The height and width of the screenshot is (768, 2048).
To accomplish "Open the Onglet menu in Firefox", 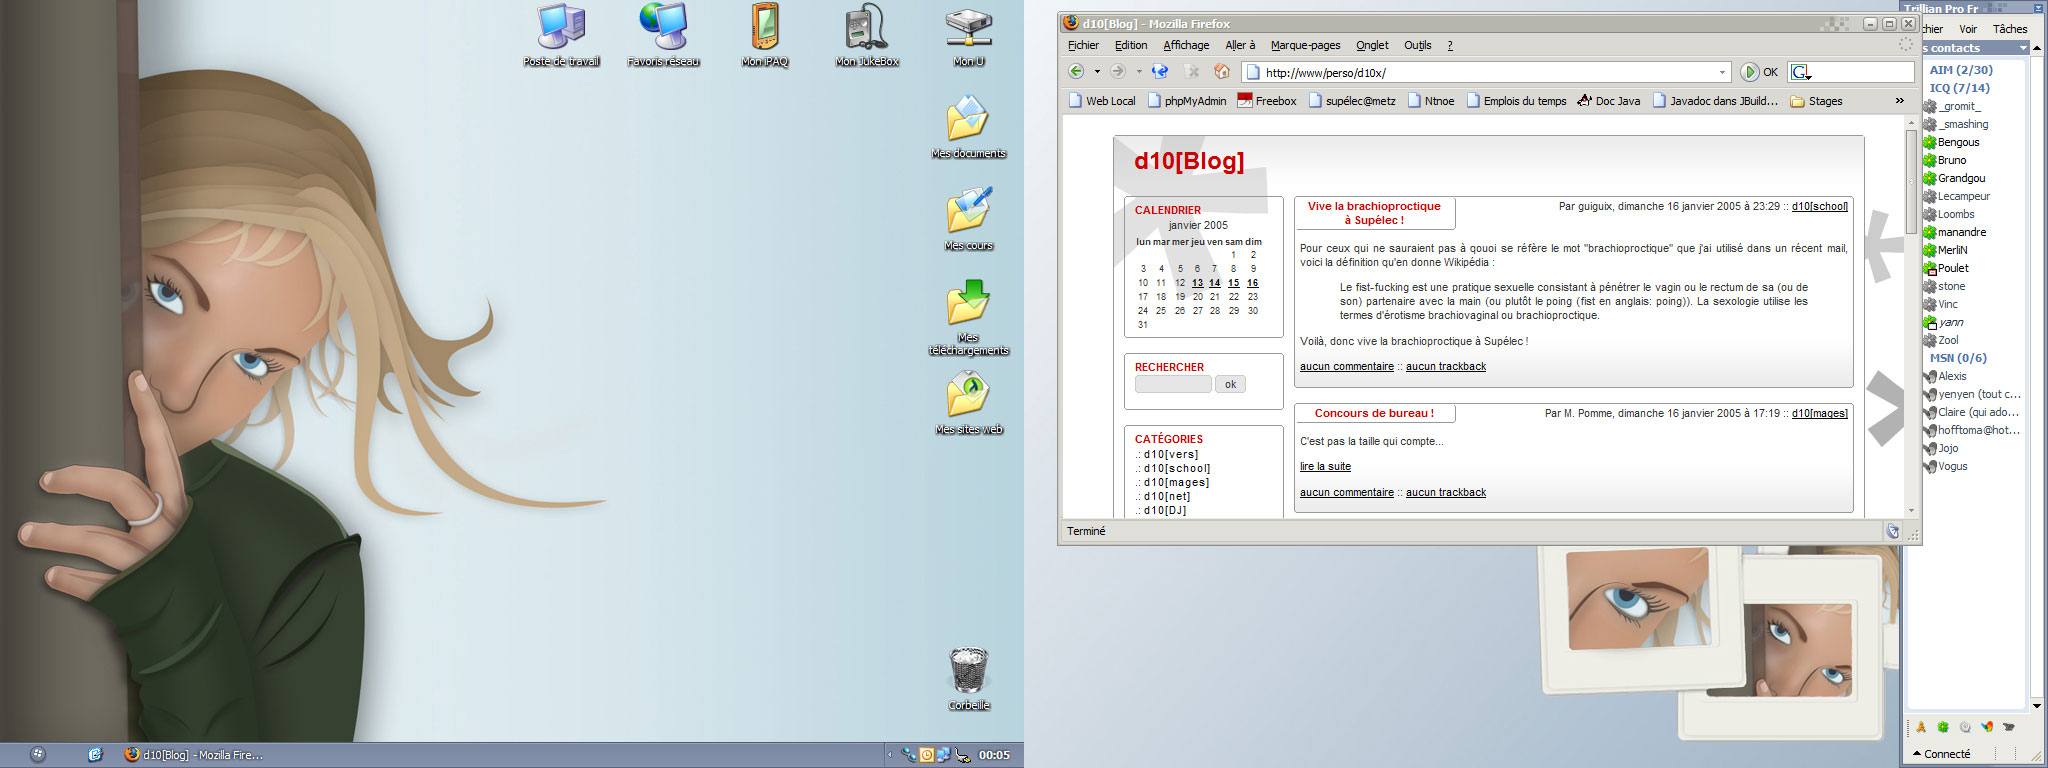I will tap(1372, 45).
